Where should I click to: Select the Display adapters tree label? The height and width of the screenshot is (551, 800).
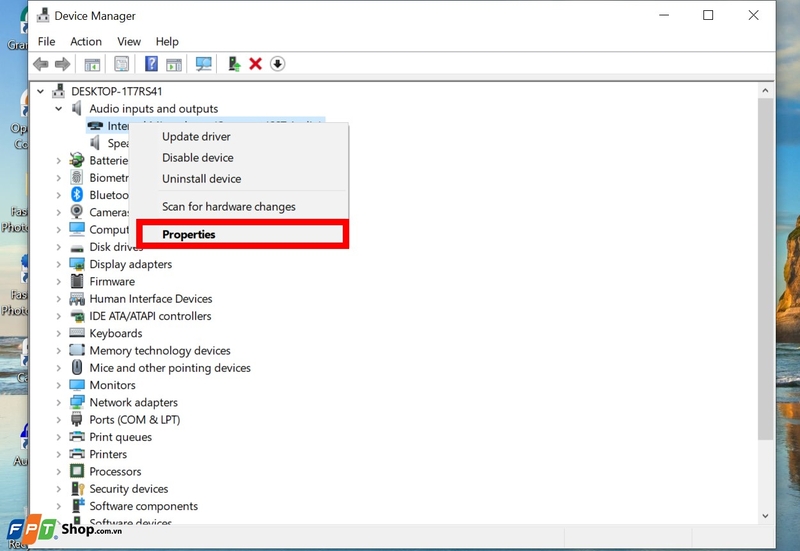click(131, 264)
